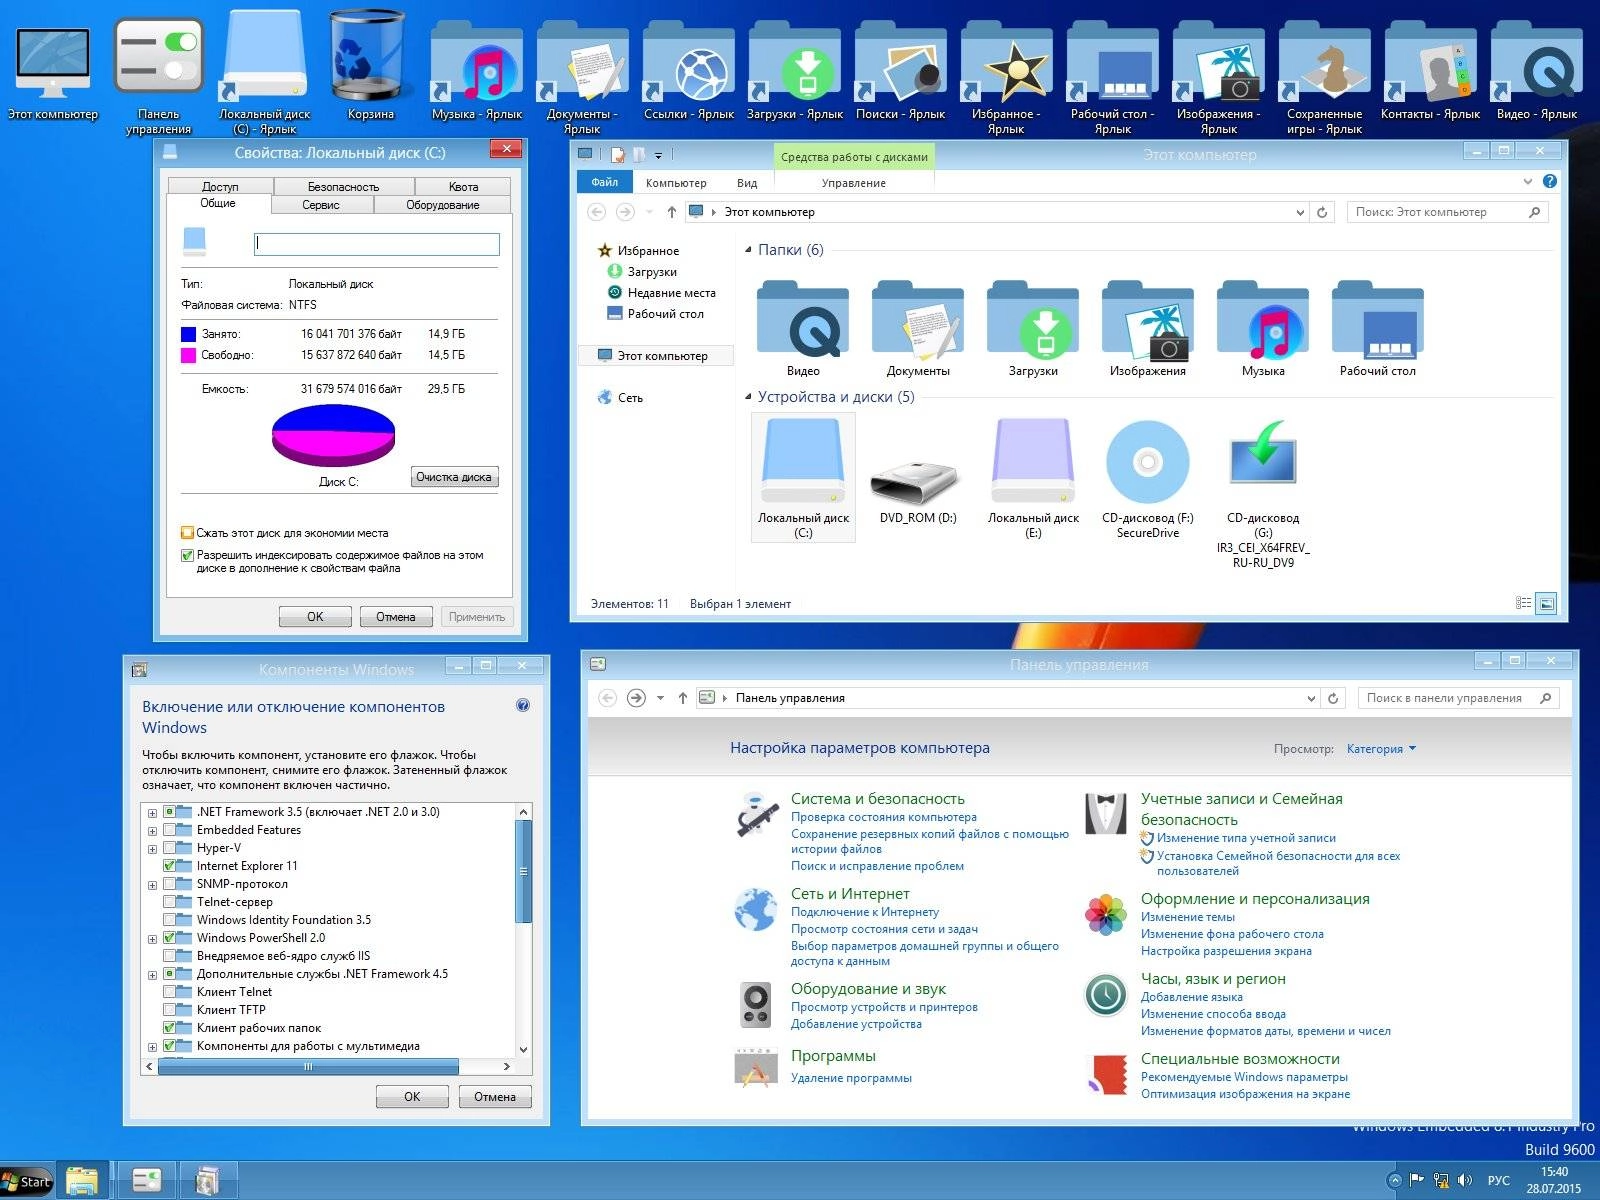Open the Изменение темы link

coord(1188,917)
